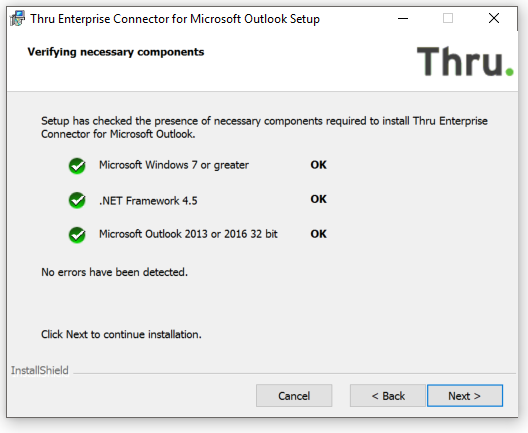
Task: Click green checkmark beside Windows 7 requirement
Action: coord(77,166)
